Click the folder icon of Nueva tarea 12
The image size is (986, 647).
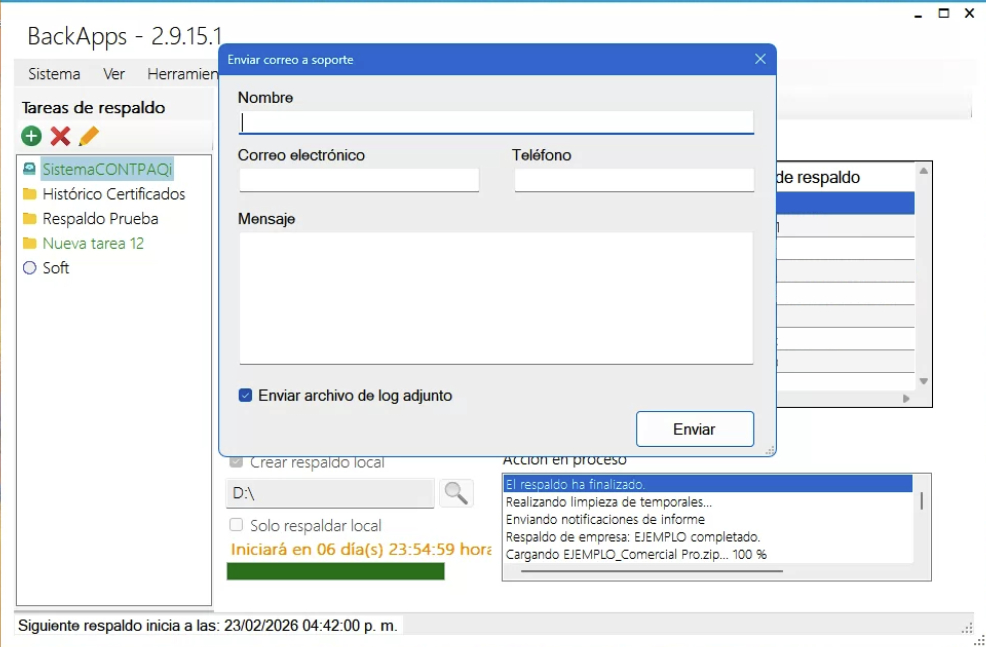tap(30, 243)
